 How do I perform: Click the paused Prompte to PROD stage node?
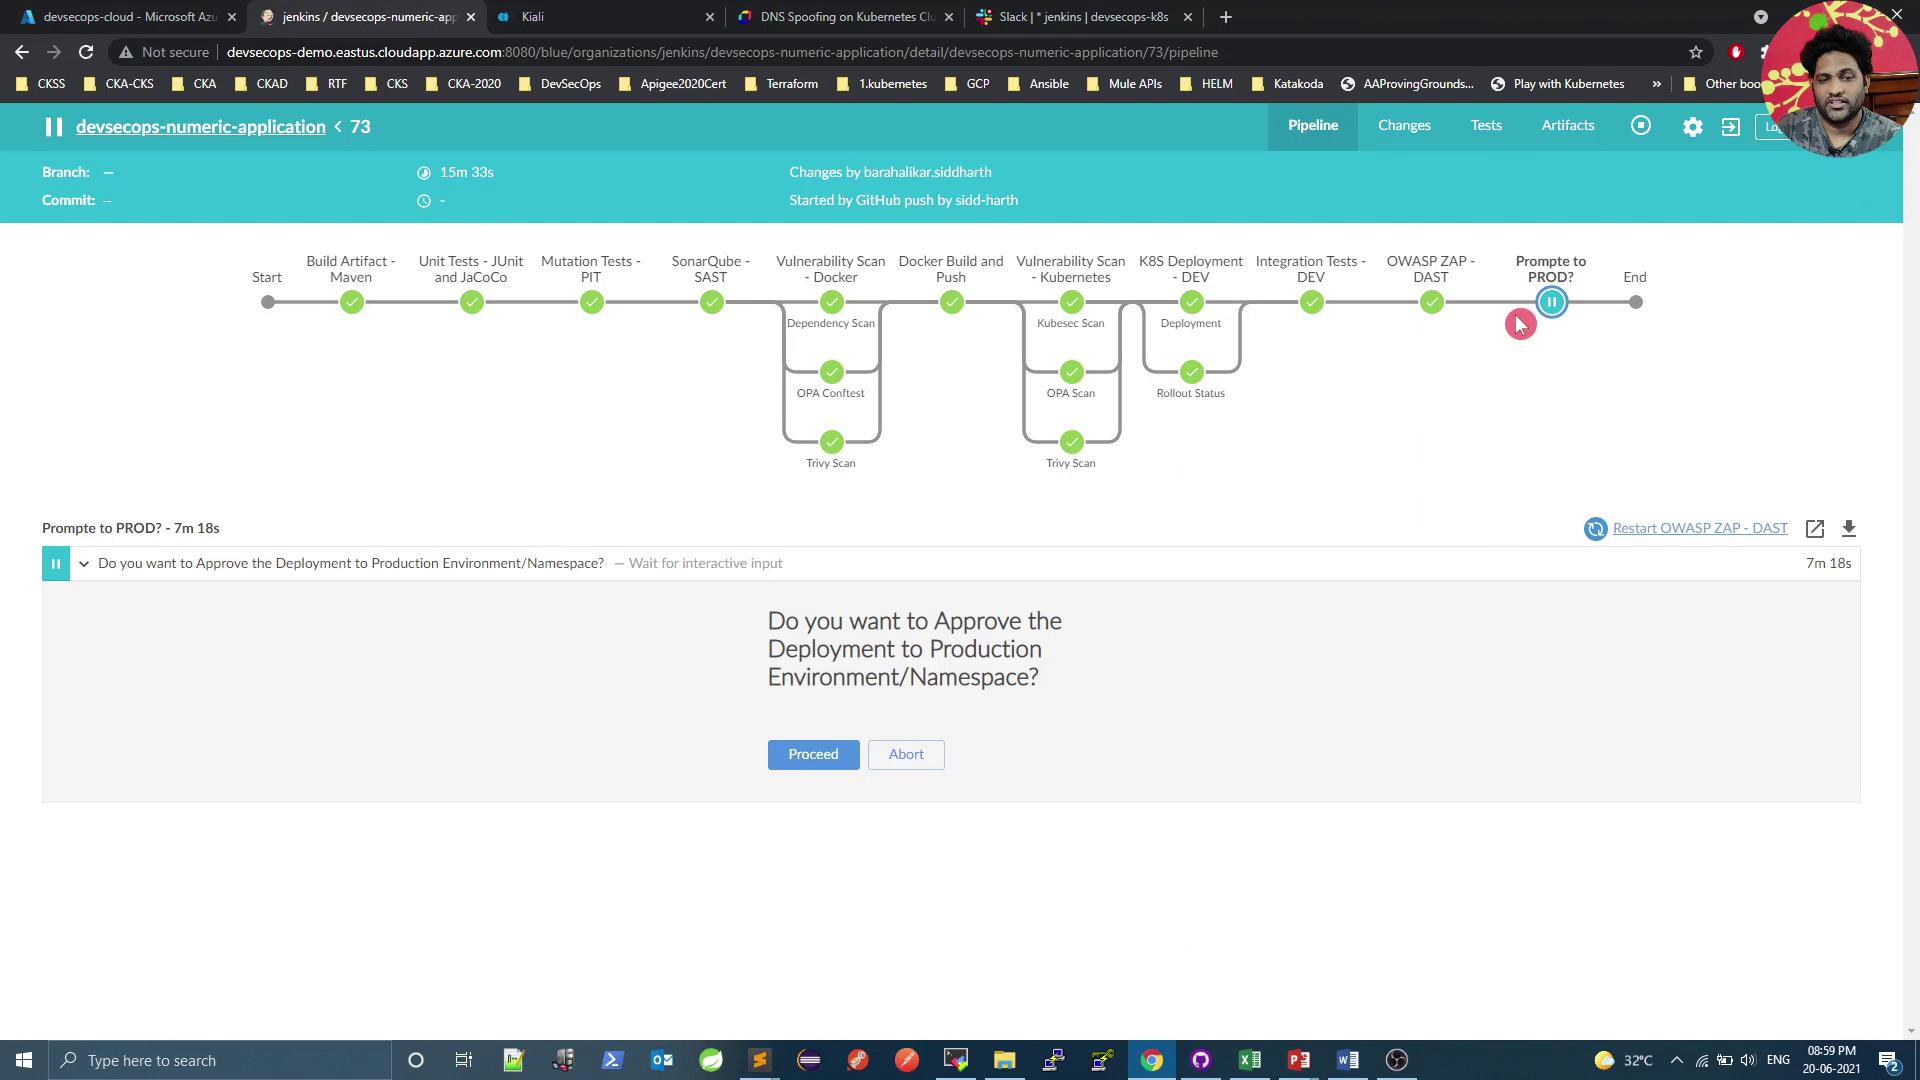coord(1552,302)
